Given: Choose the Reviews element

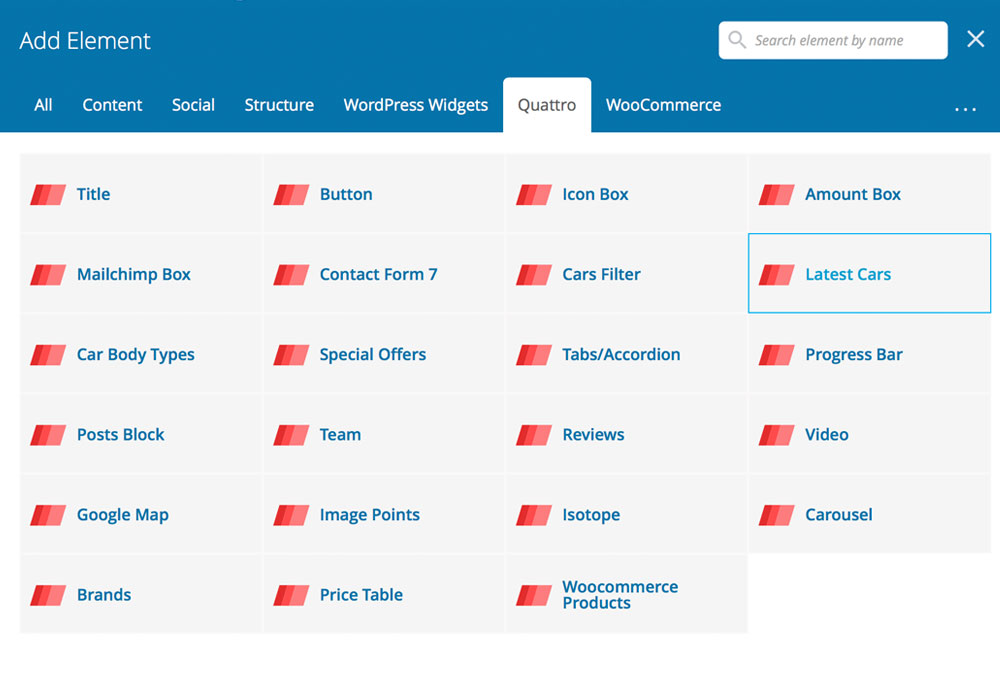Looking at the screenshot, I should (x=626, y=434).
